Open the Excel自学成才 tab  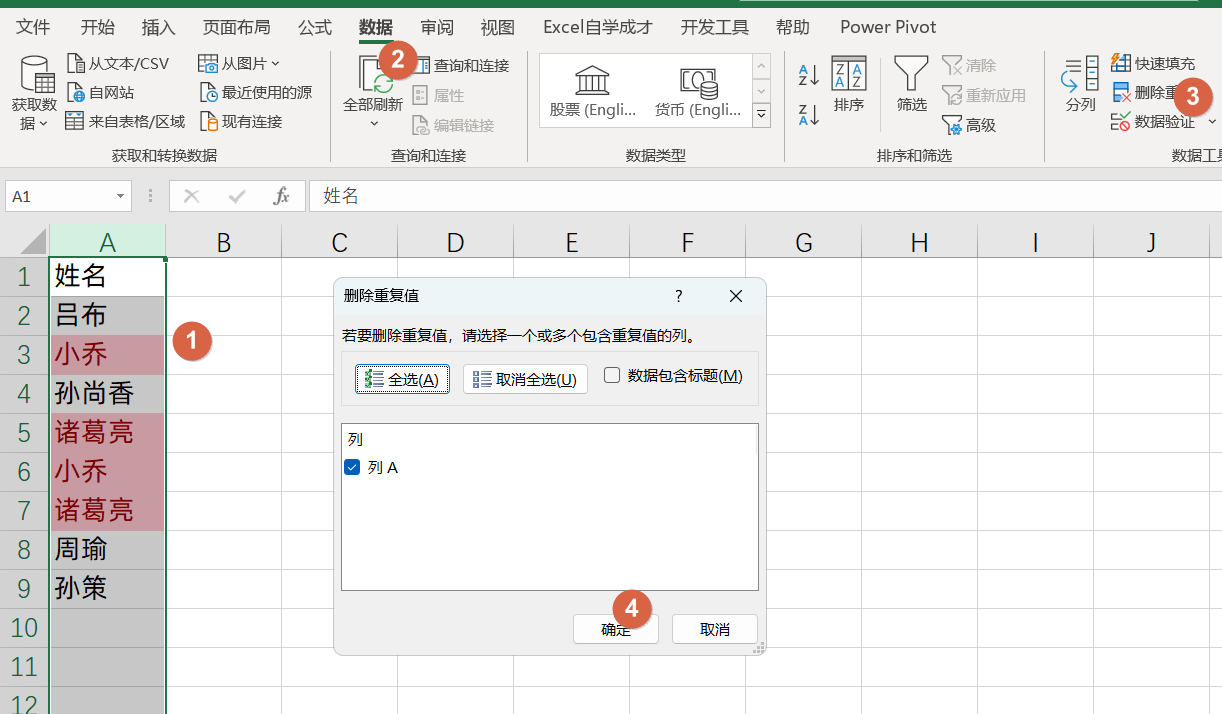click(x=598, y=27)
